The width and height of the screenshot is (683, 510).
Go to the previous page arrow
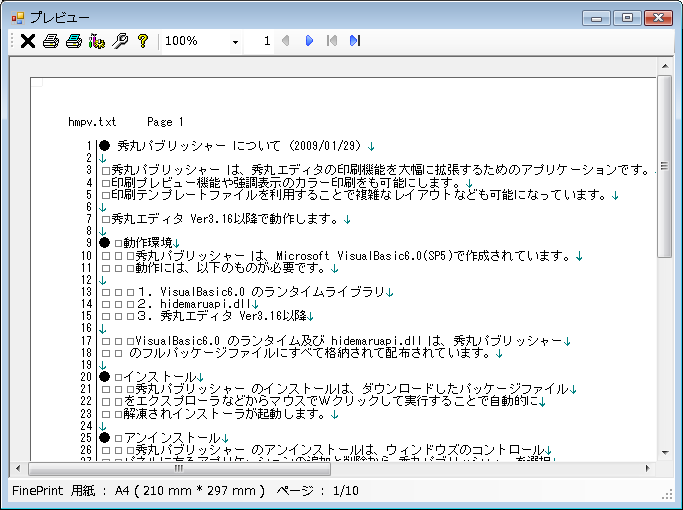(x=286, y=41)
